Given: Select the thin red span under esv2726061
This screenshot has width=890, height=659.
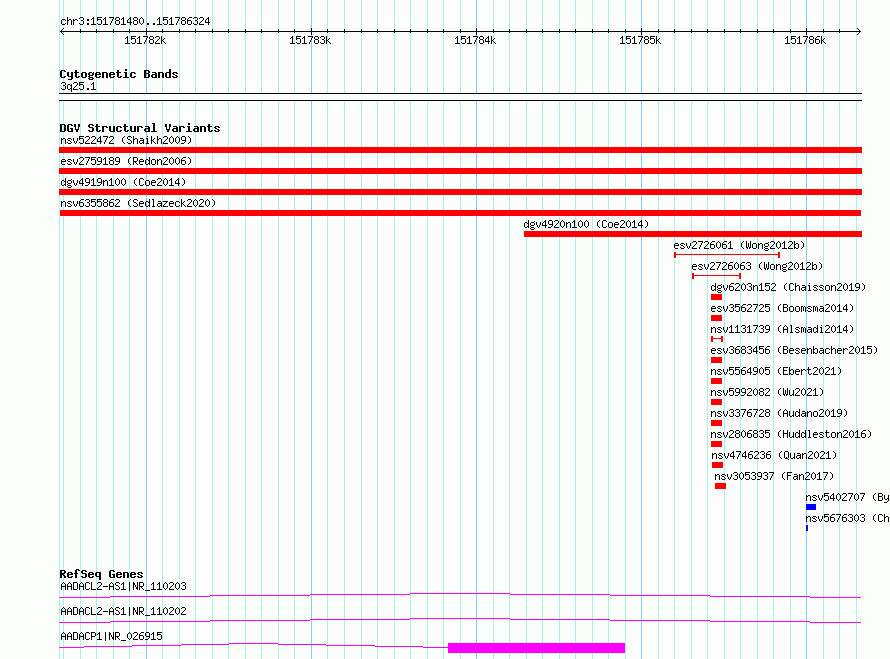Looking at the screenshot, I should point(727,255).
